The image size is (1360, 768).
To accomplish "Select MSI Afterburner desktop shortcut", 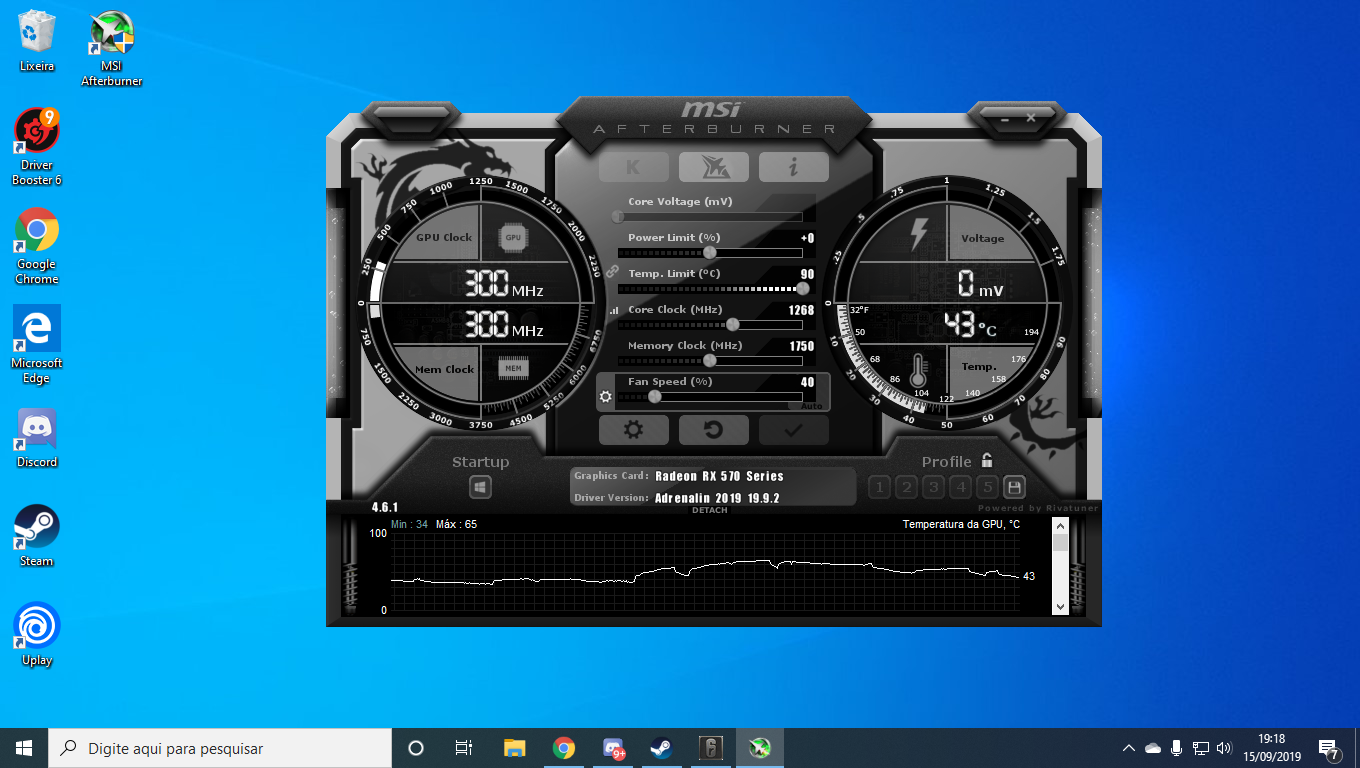I will [112, 49].
